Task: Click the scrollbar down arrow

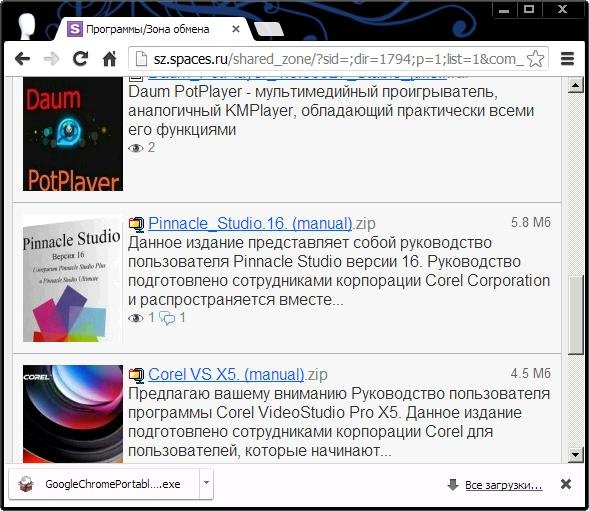Action: click(x=575, y=455)
